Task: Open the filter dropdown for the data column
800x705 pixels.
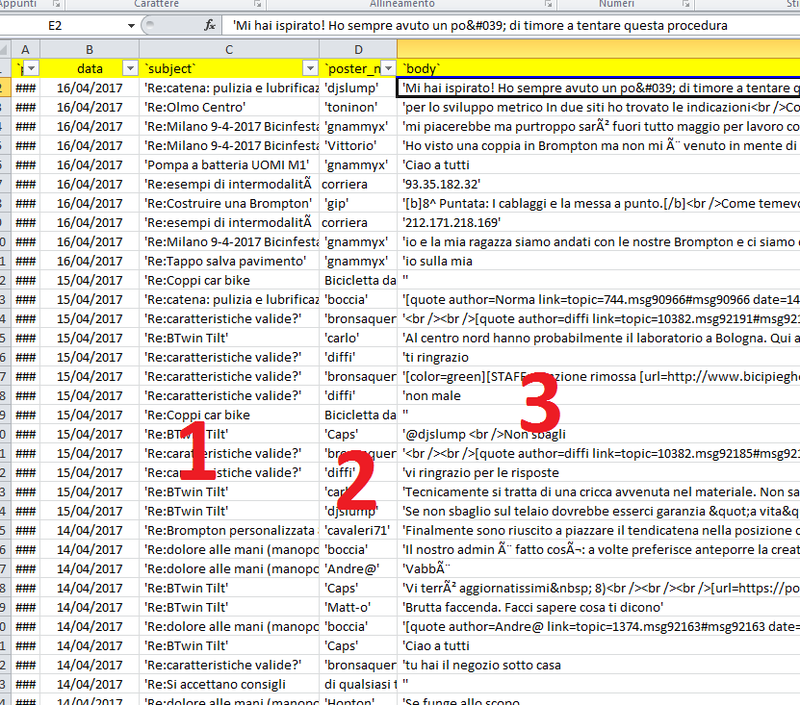Action: pos(131,68)
